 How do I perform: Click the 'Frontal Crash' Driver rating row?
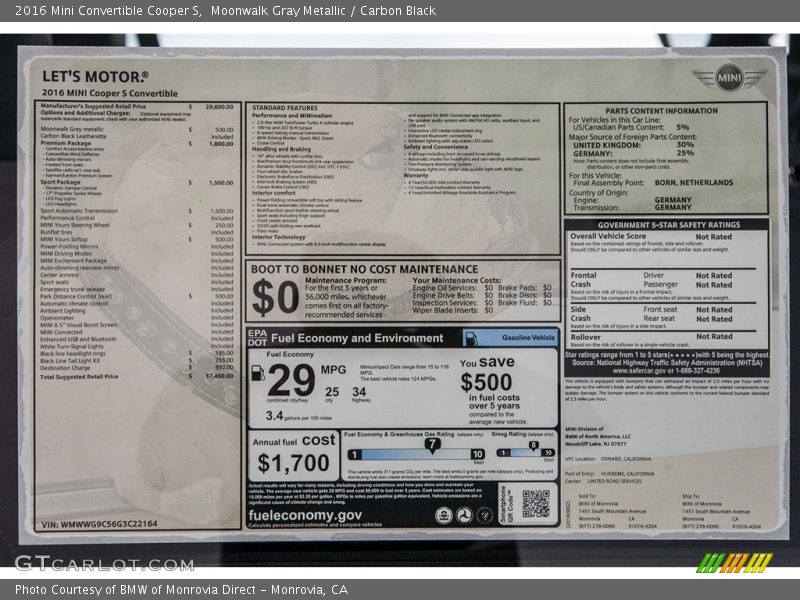[x=651, y=276]
